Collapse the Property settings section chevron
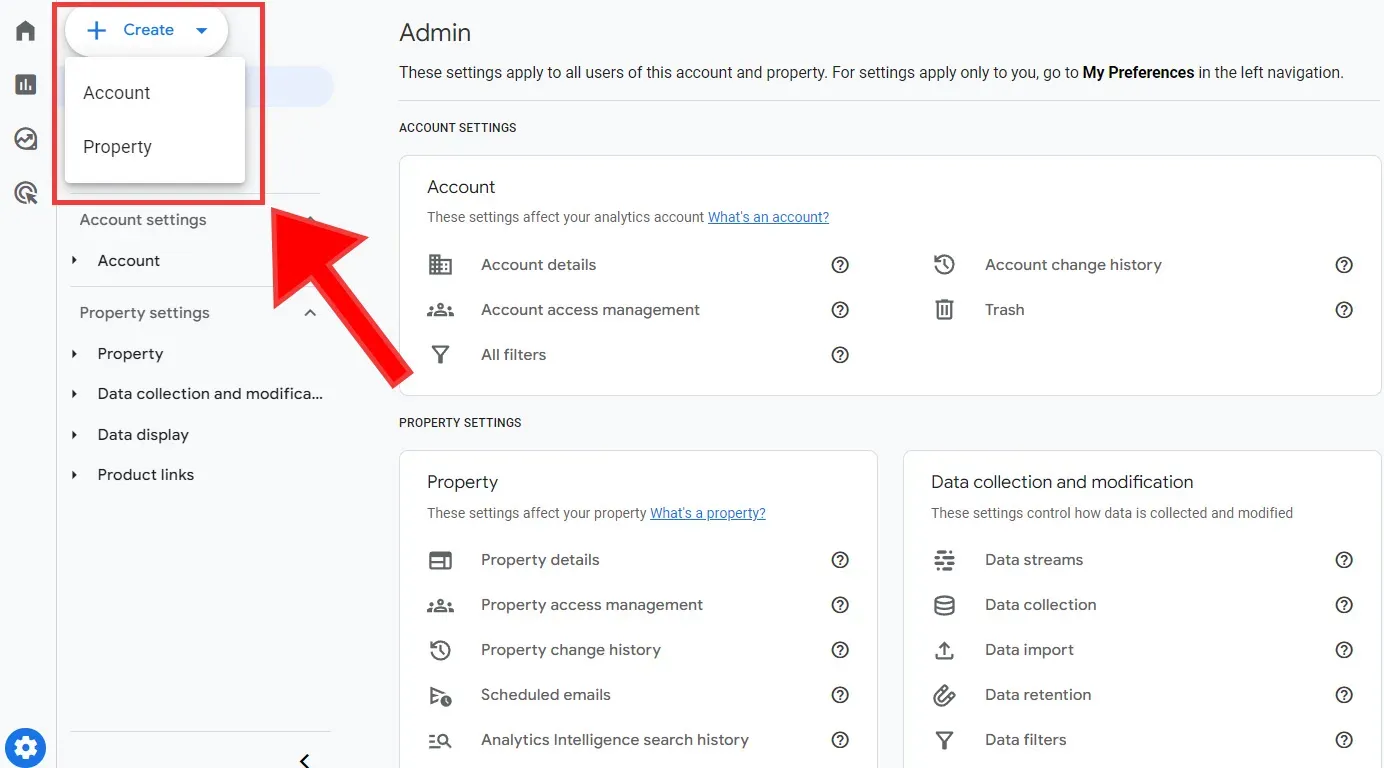Viewport: 1384px width, 768px height. 310,313
